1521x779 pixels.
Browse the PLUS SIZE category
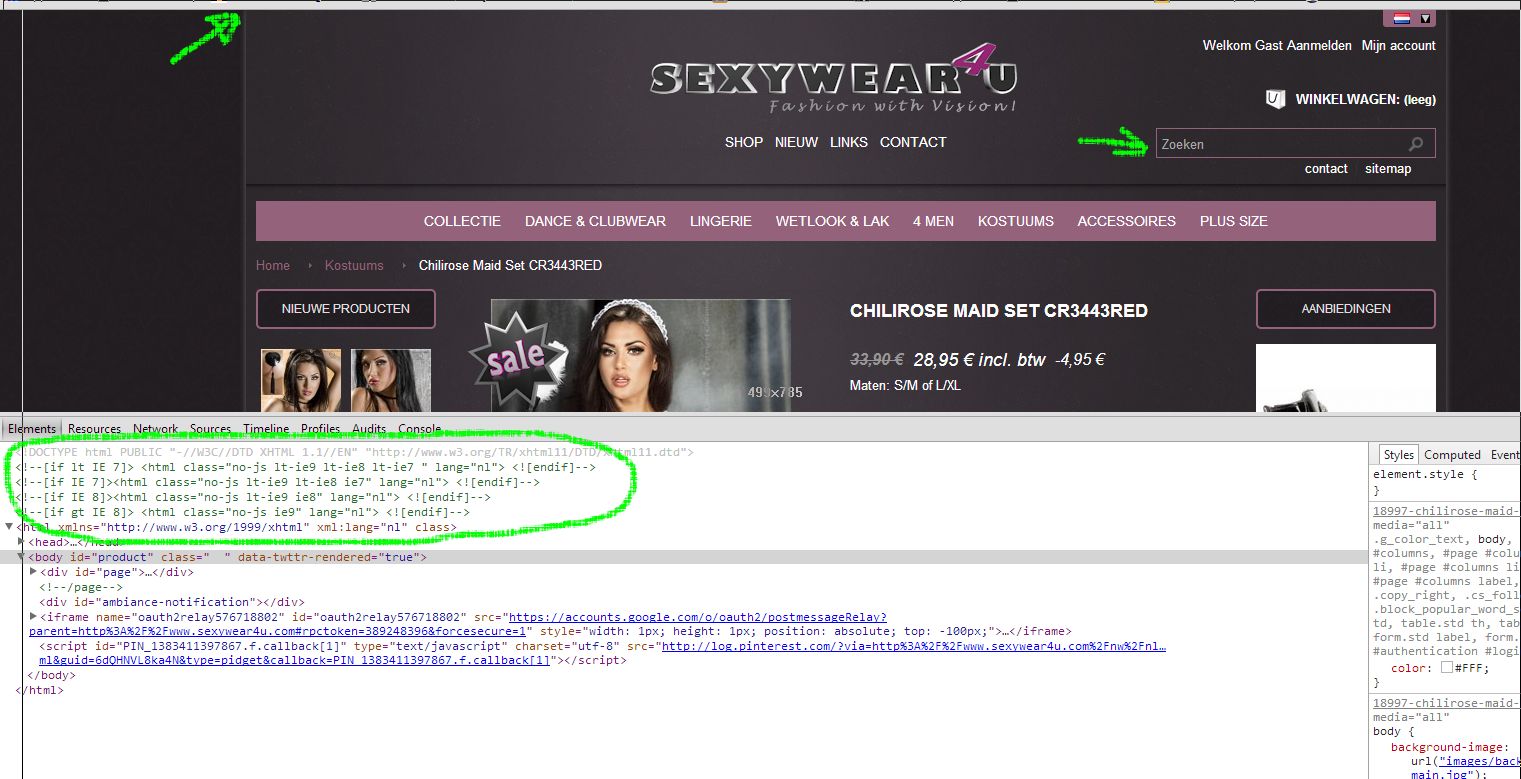[1234, 221]
